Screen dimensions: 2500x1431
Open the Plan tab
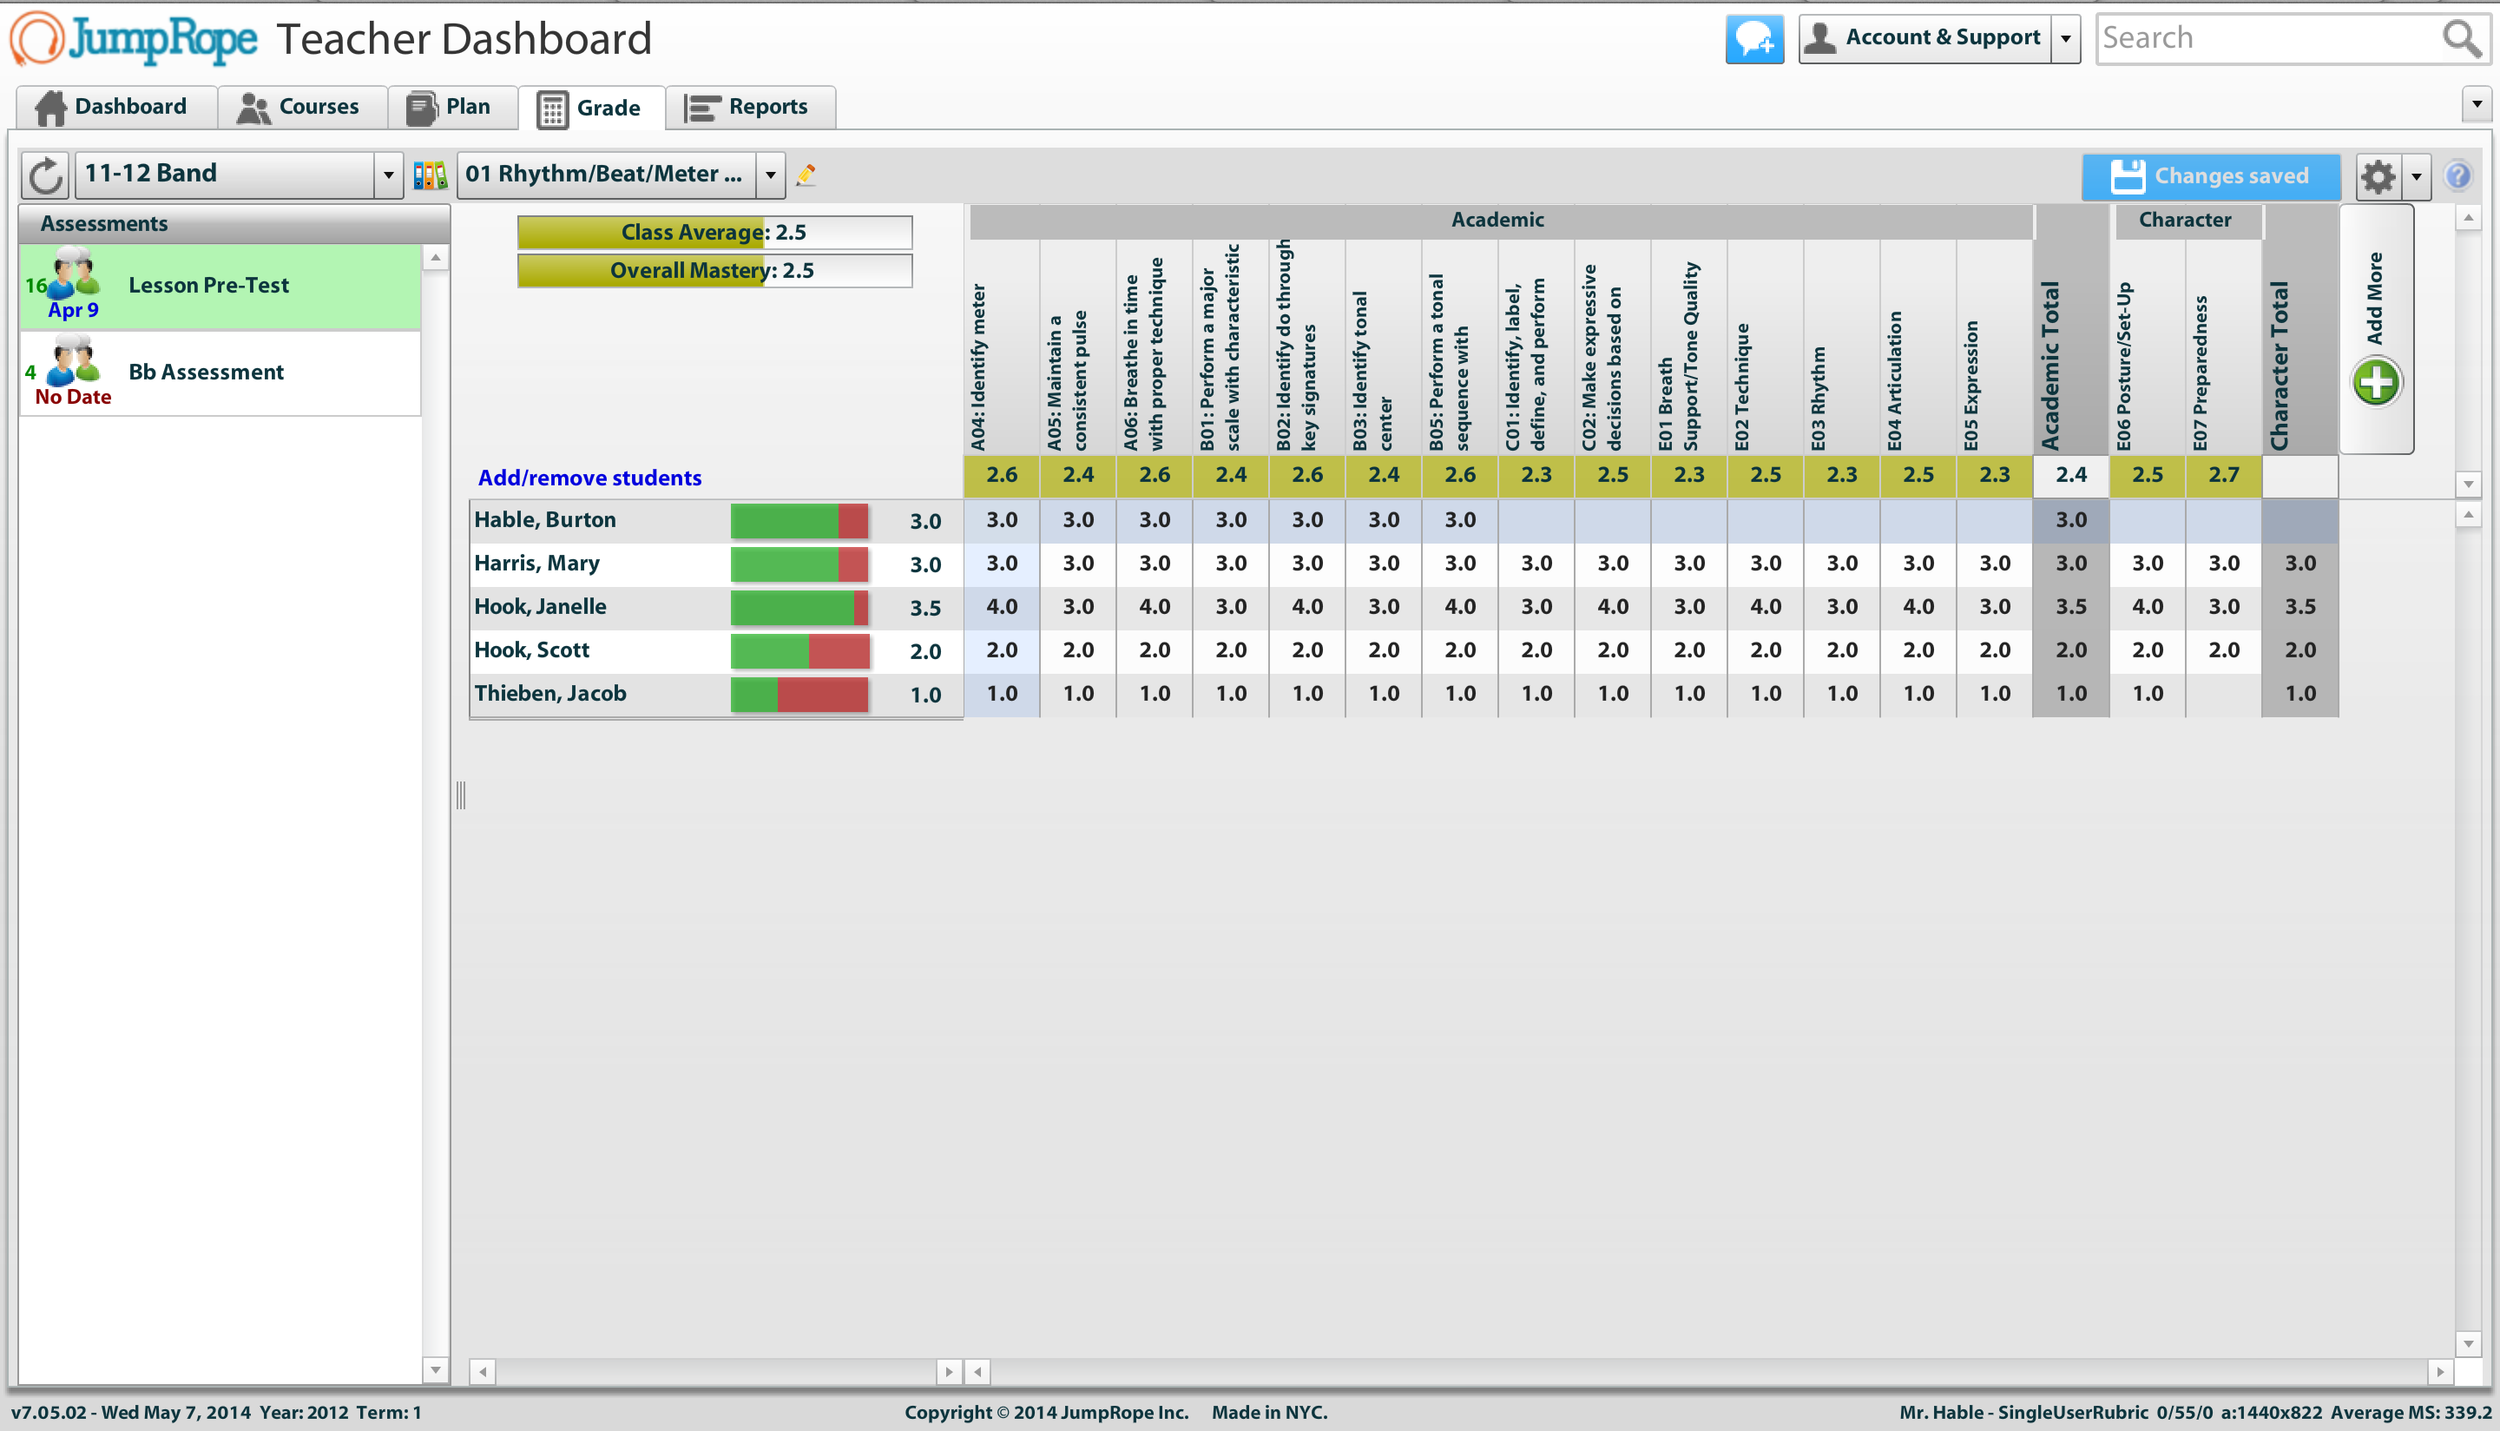coord(450,107)
